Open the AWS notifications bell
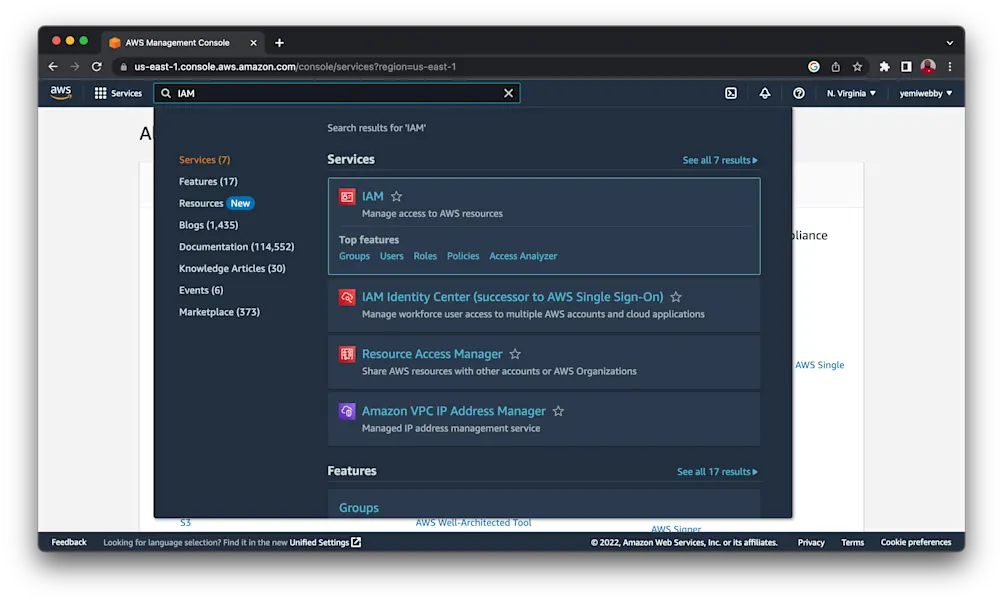The height and width of the screenshot is (602, 1003). tap(764, 92)
